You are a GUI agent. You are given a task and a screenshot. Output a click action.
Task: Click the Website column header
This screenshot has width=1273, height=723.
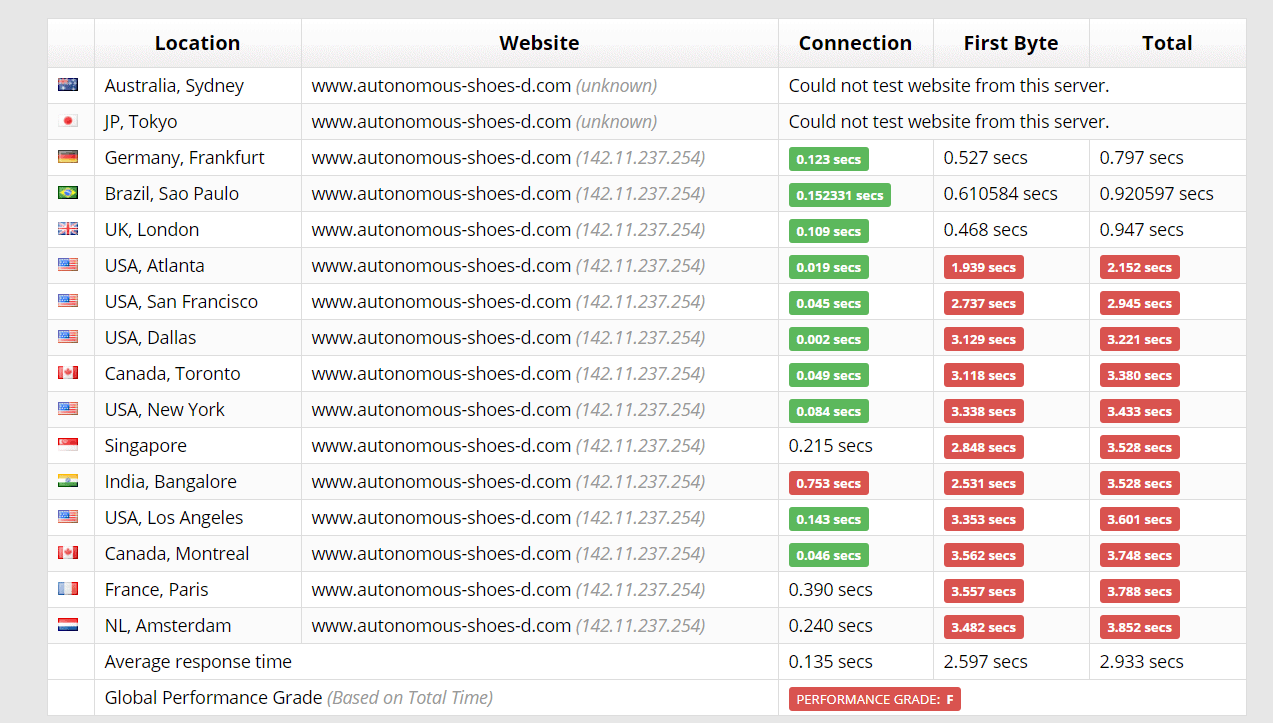click(x=539, y=43)
